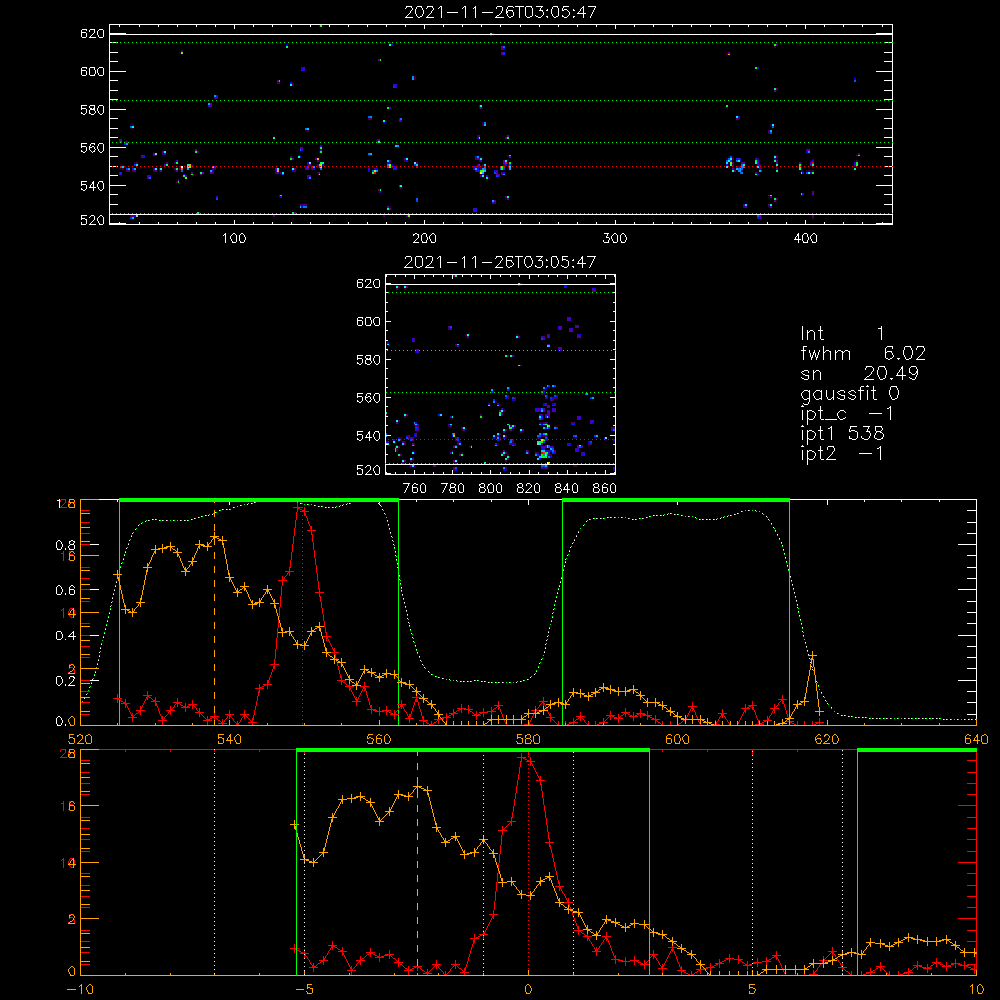
Task: Click the -5 x-axis label on bottom plot
Action: pos(304,989)
